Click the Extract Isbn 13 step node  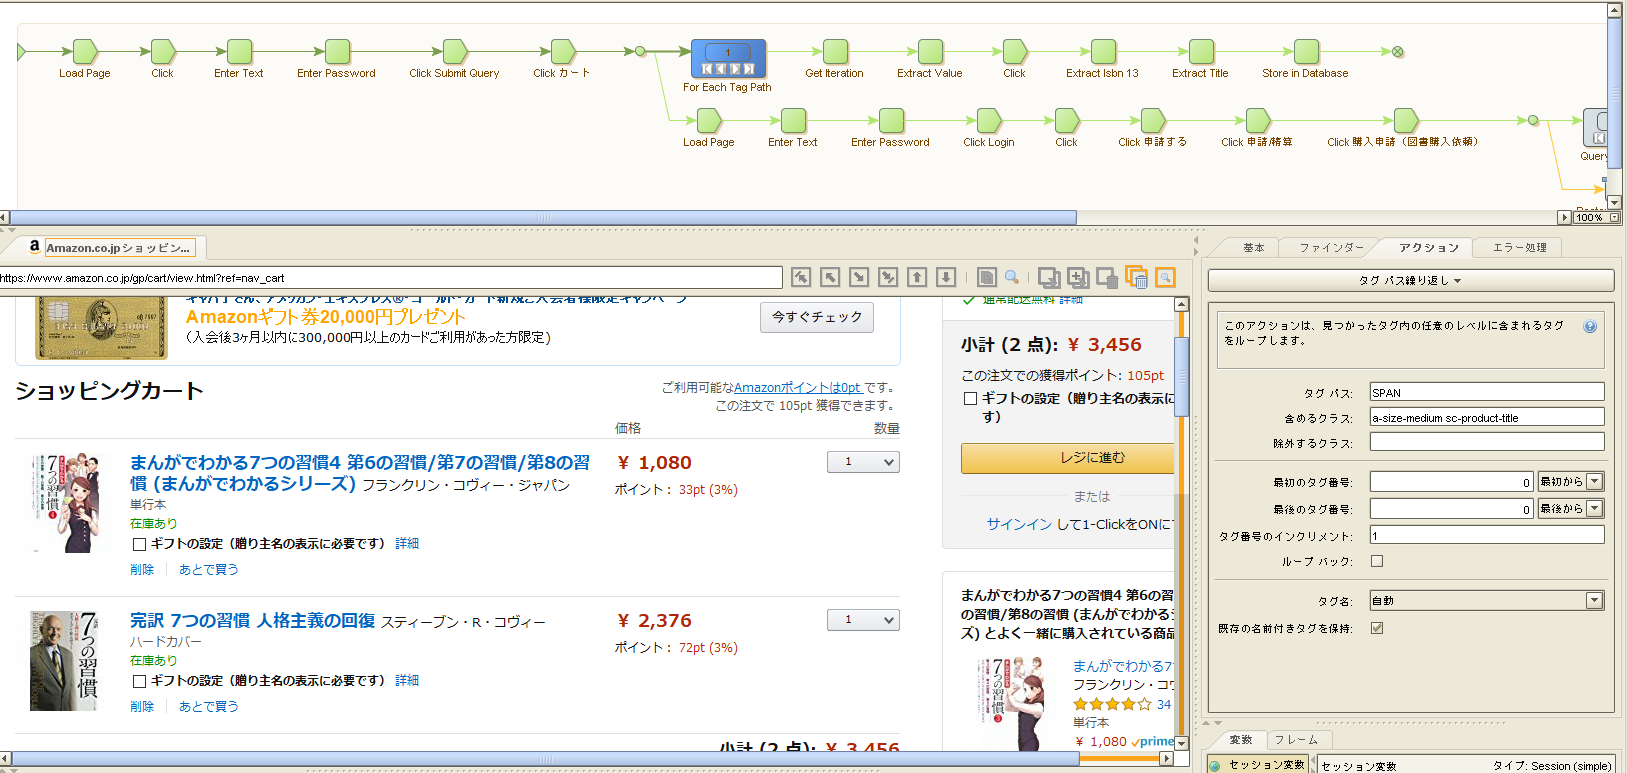[1102, 52]
